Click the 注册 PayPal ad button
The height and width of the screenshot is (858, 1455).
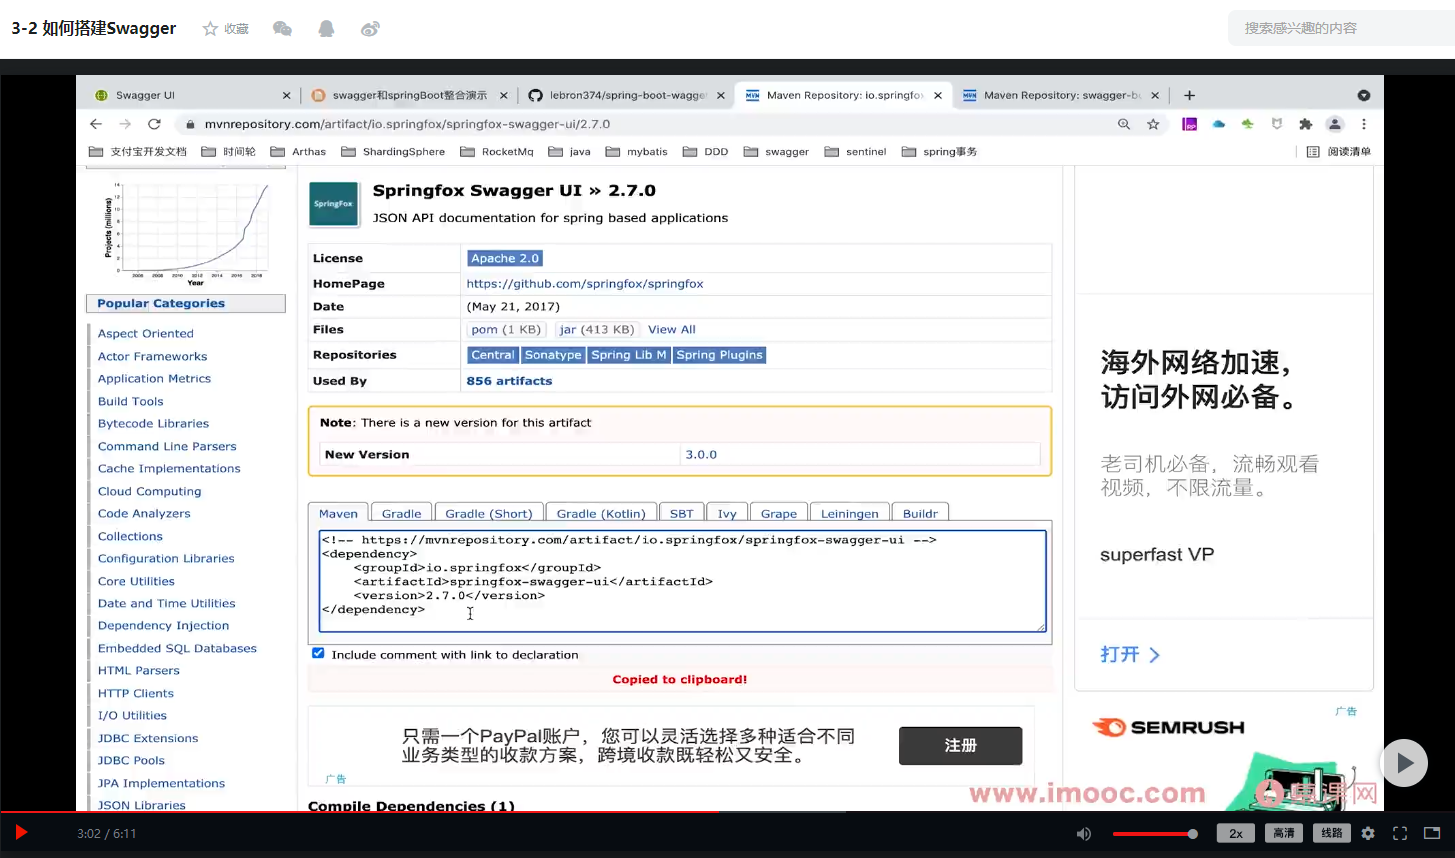(x=960, y=746)
